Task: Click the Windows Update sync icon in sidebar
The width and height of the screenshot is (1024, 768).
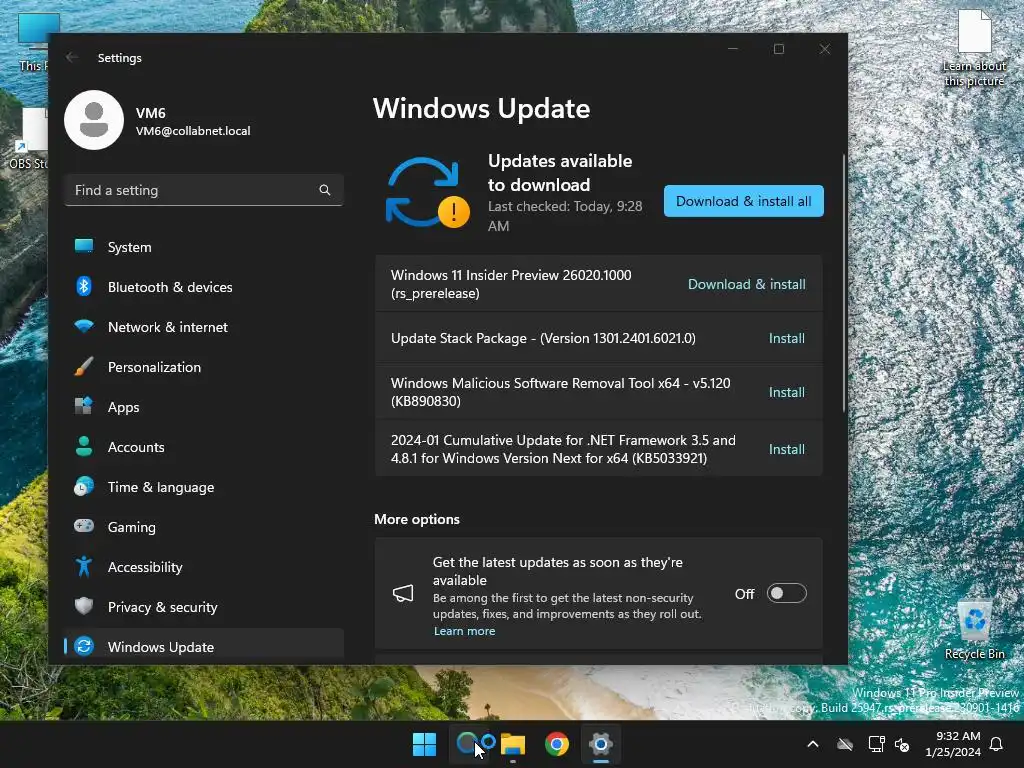Action: click(x=84, y=646)
